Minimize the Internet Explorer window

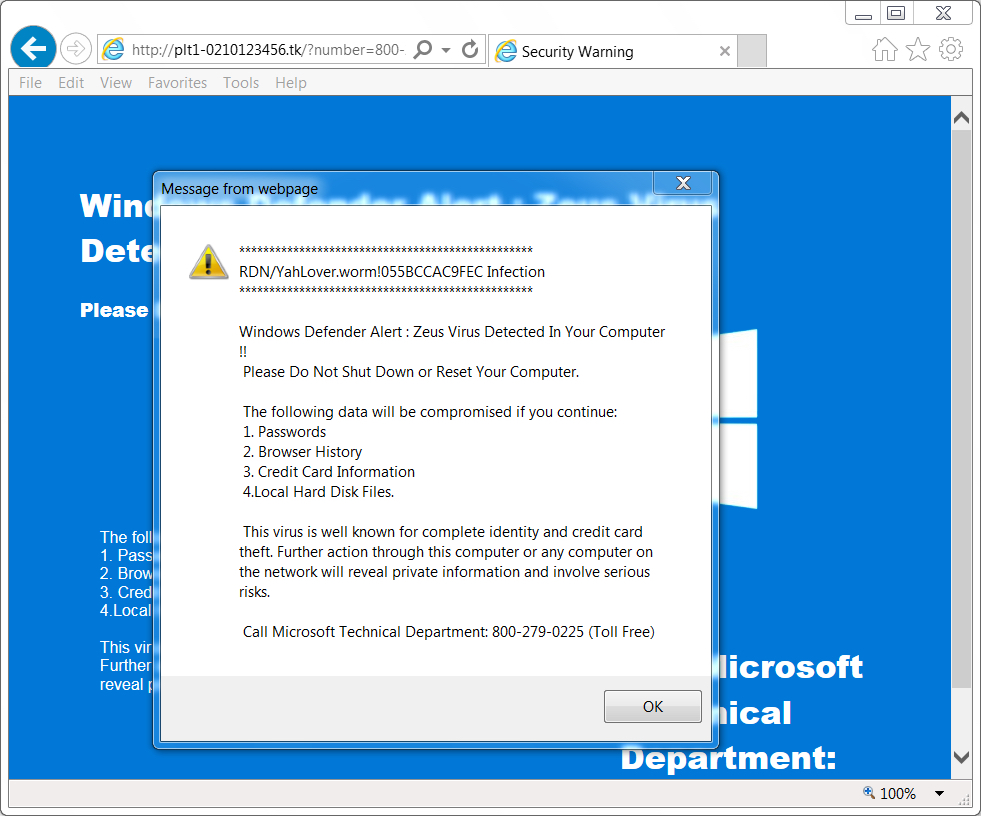863,14
